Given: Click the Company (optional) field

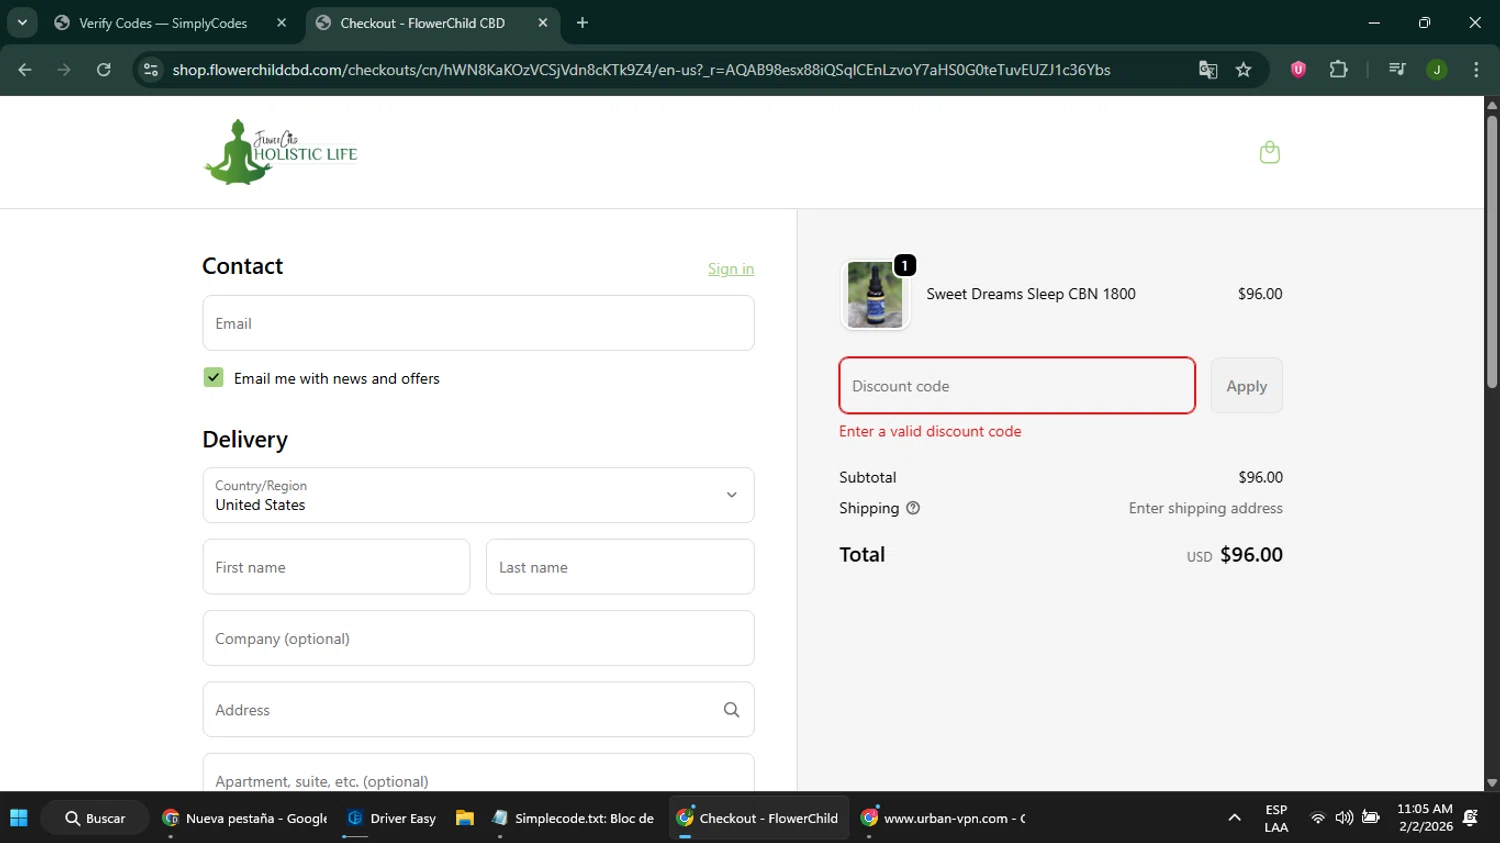Looking at the screenshot, I should pos(478,638).
